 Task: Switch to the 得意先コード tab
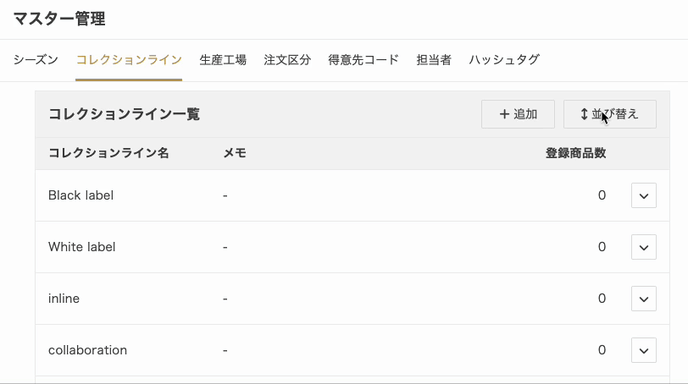tap(364, 60)
